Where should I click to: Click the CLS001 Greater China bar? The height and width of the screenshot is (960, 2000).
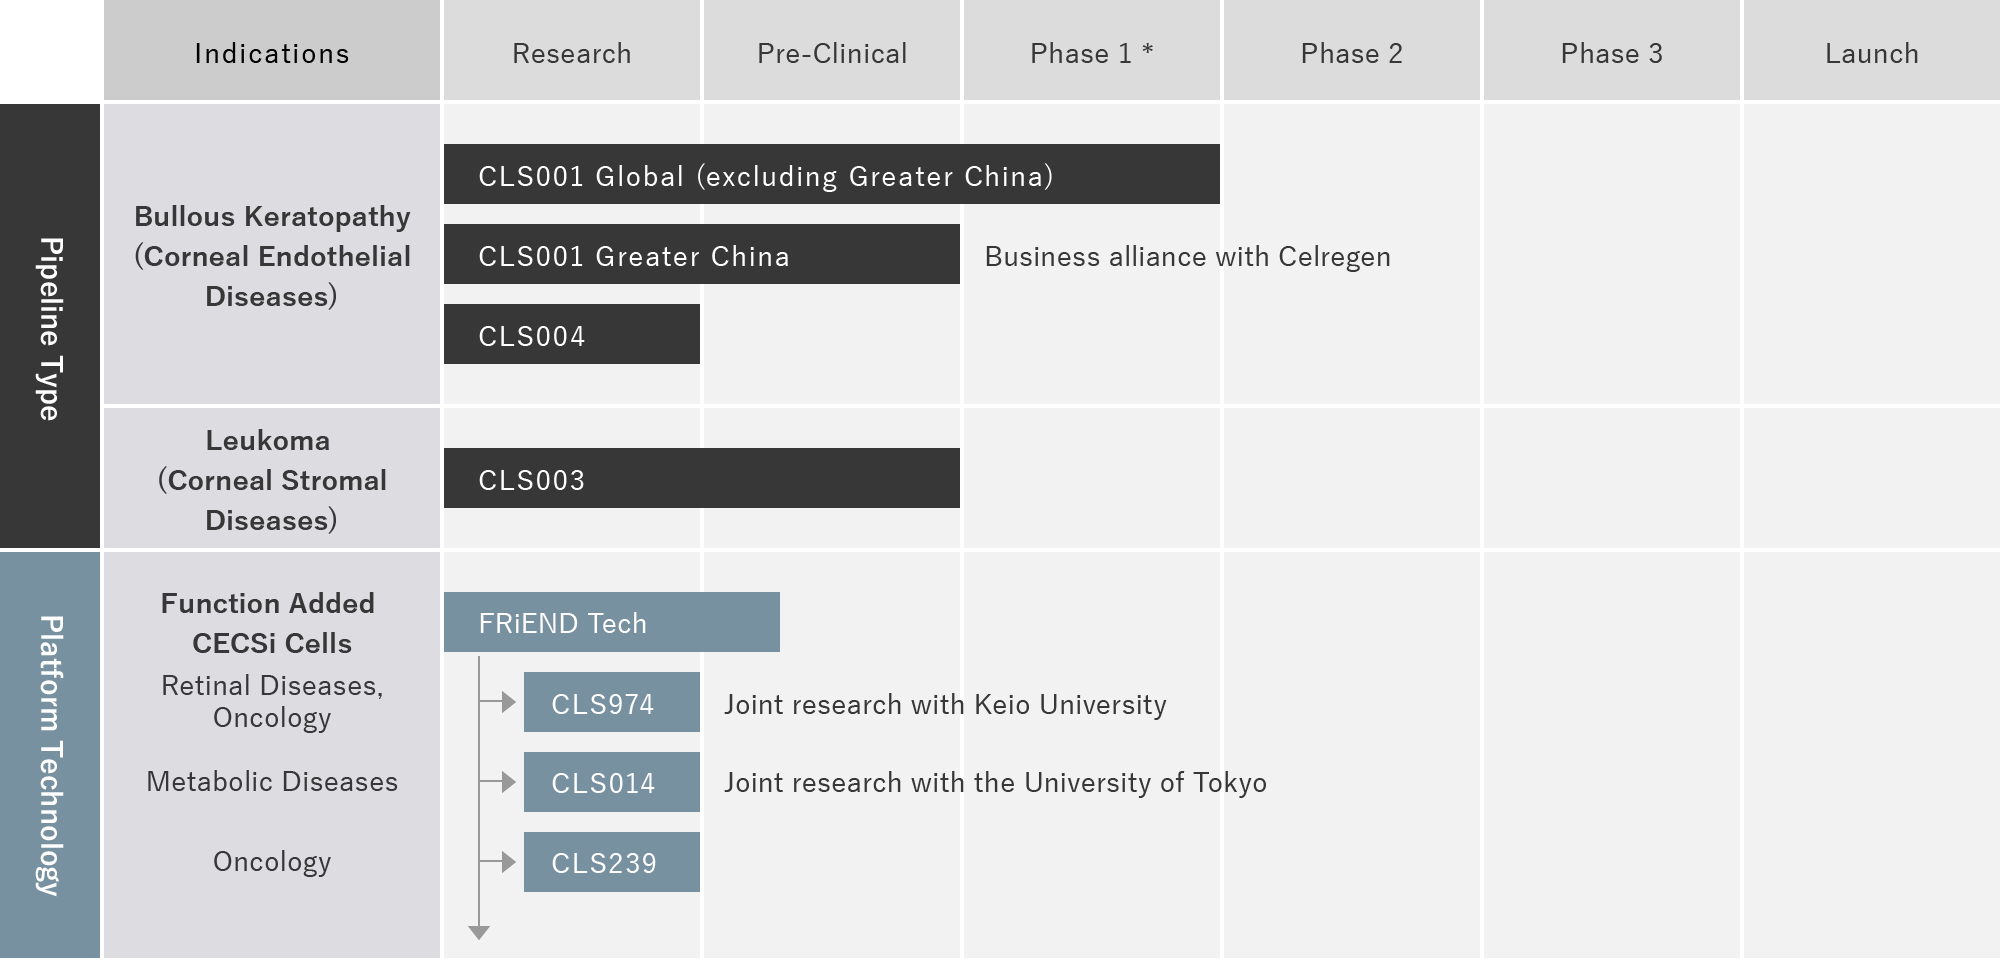pyautogui.click(x=701, y=255)
